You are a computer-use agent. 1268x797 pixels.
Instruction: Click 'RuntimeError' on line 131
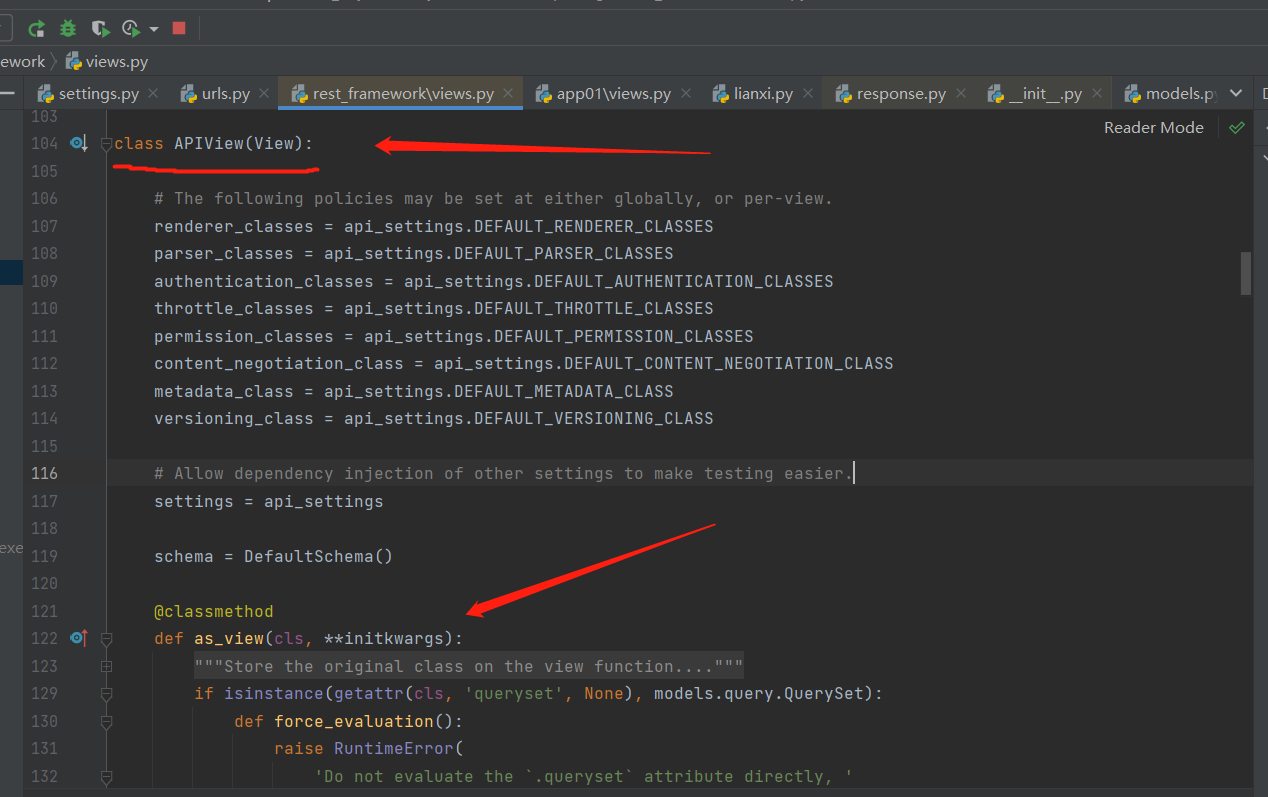coord(393,748)
